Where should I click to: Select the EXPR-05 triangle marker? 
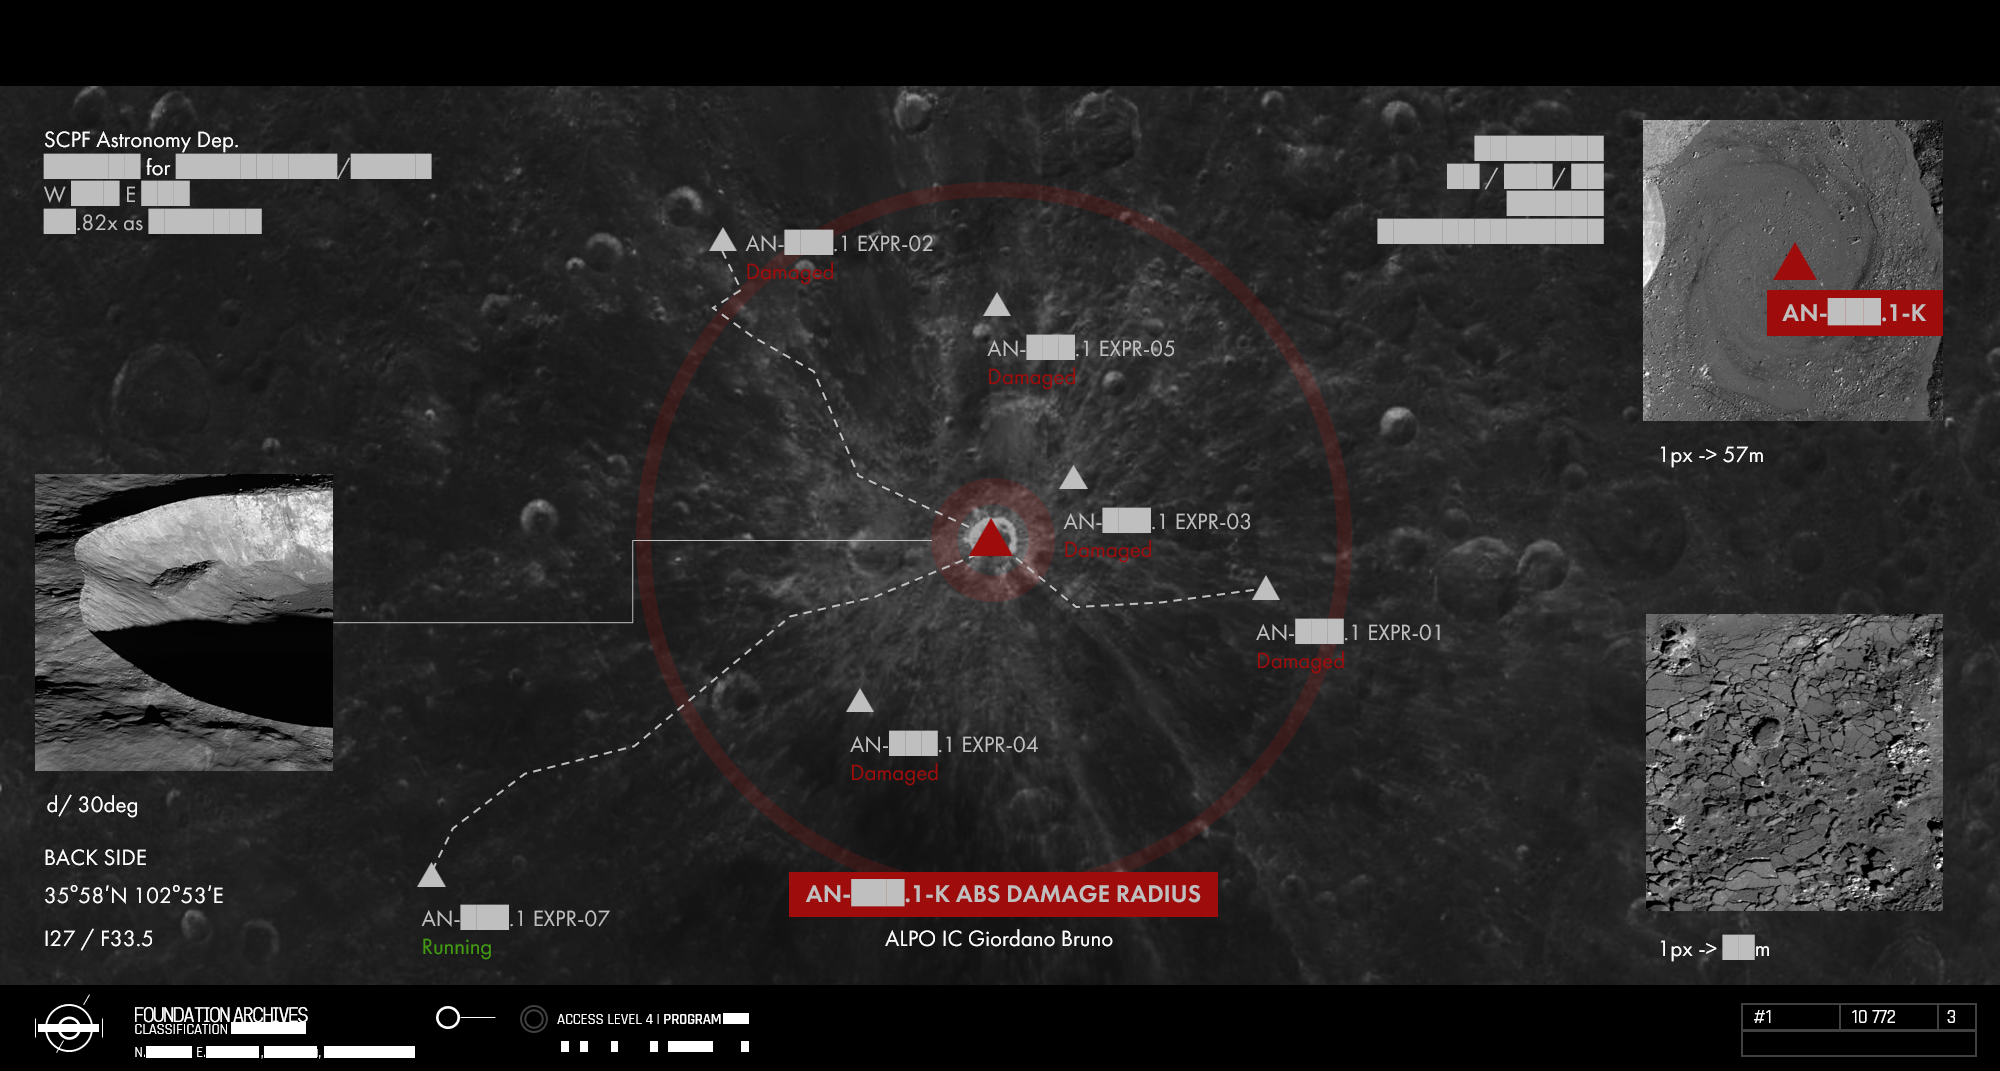pyautogui.click(x=996, y=306)
